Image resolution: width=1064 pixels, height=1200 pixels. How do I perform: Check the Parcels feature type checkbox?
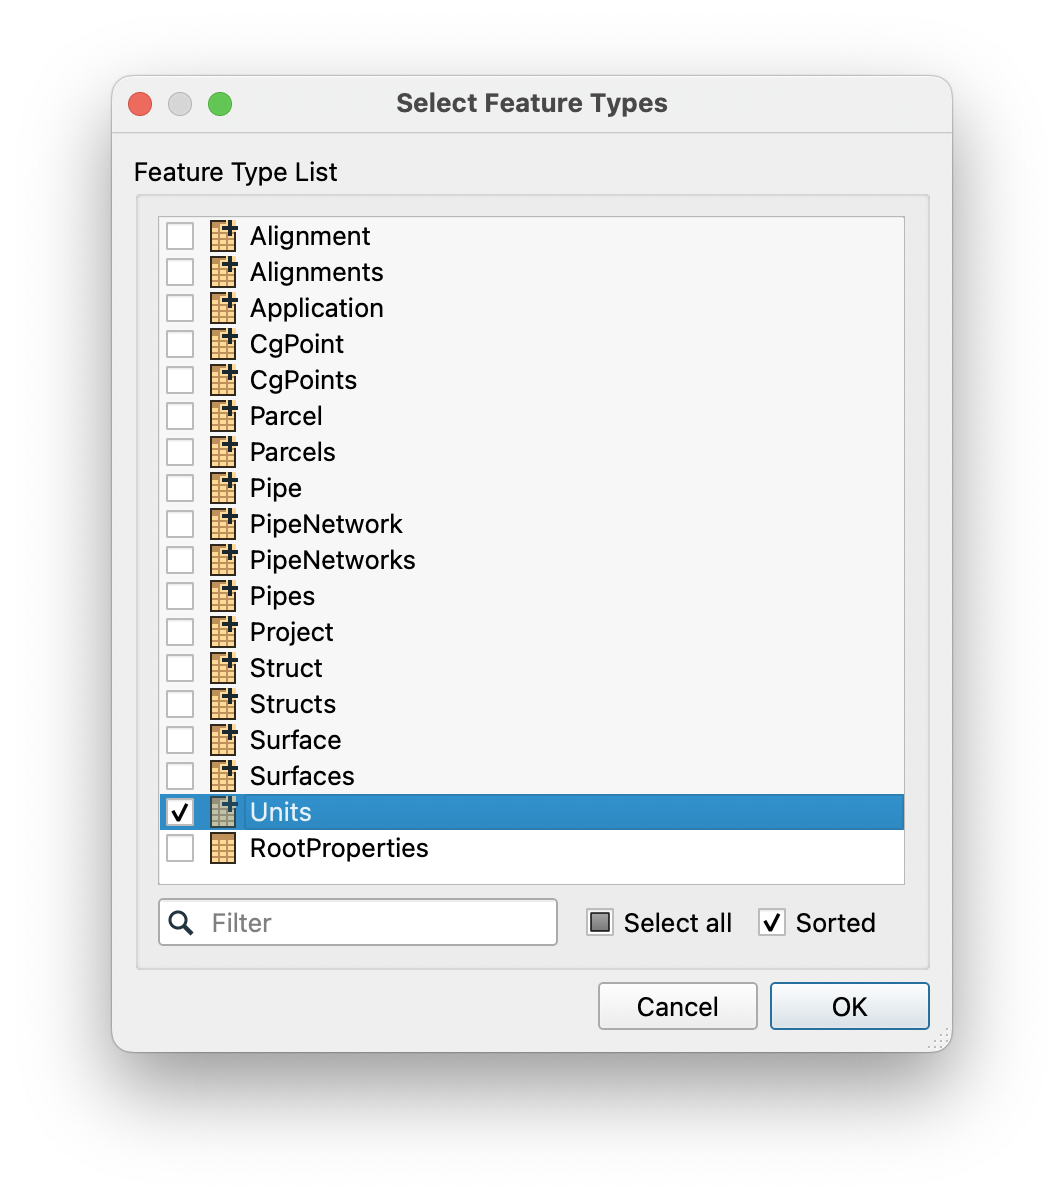coord(180,452)
